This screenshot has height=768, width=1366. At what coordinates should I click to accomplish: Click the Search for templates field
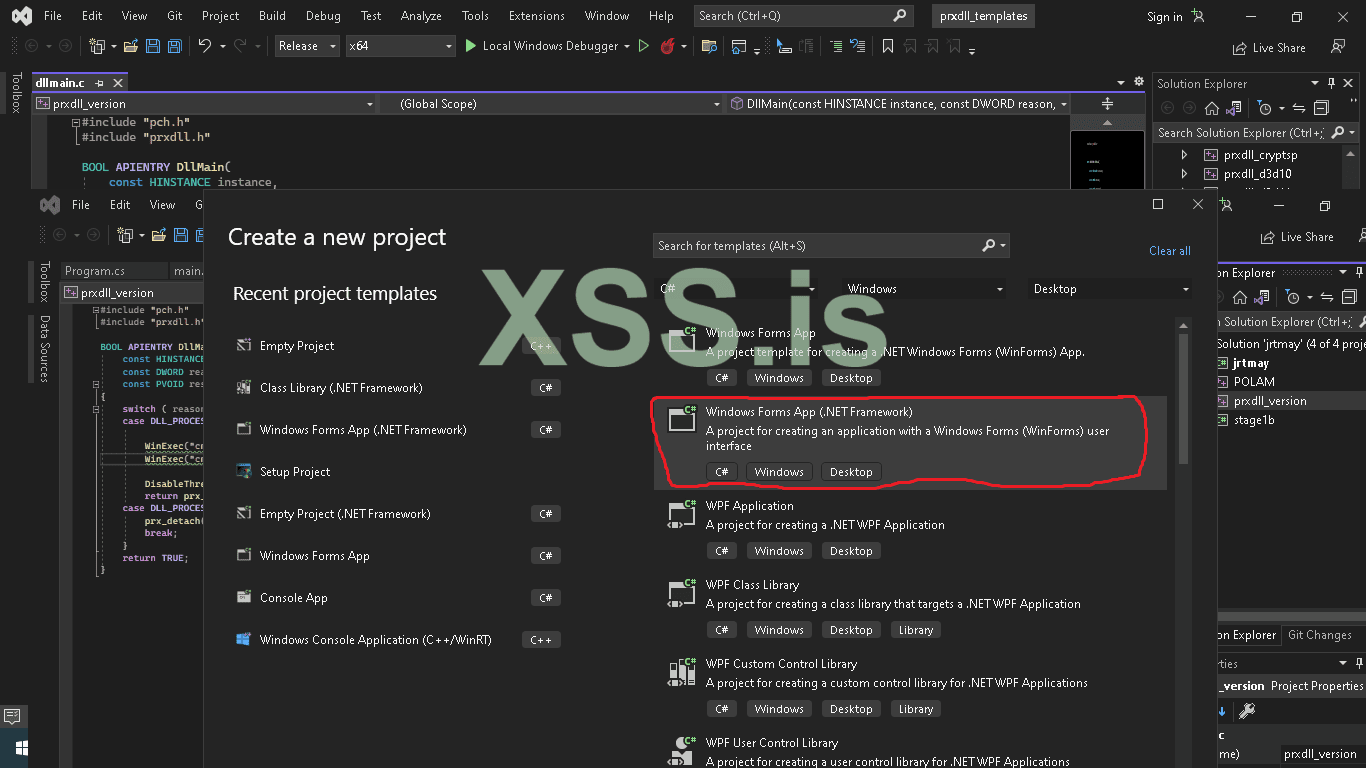815,246
